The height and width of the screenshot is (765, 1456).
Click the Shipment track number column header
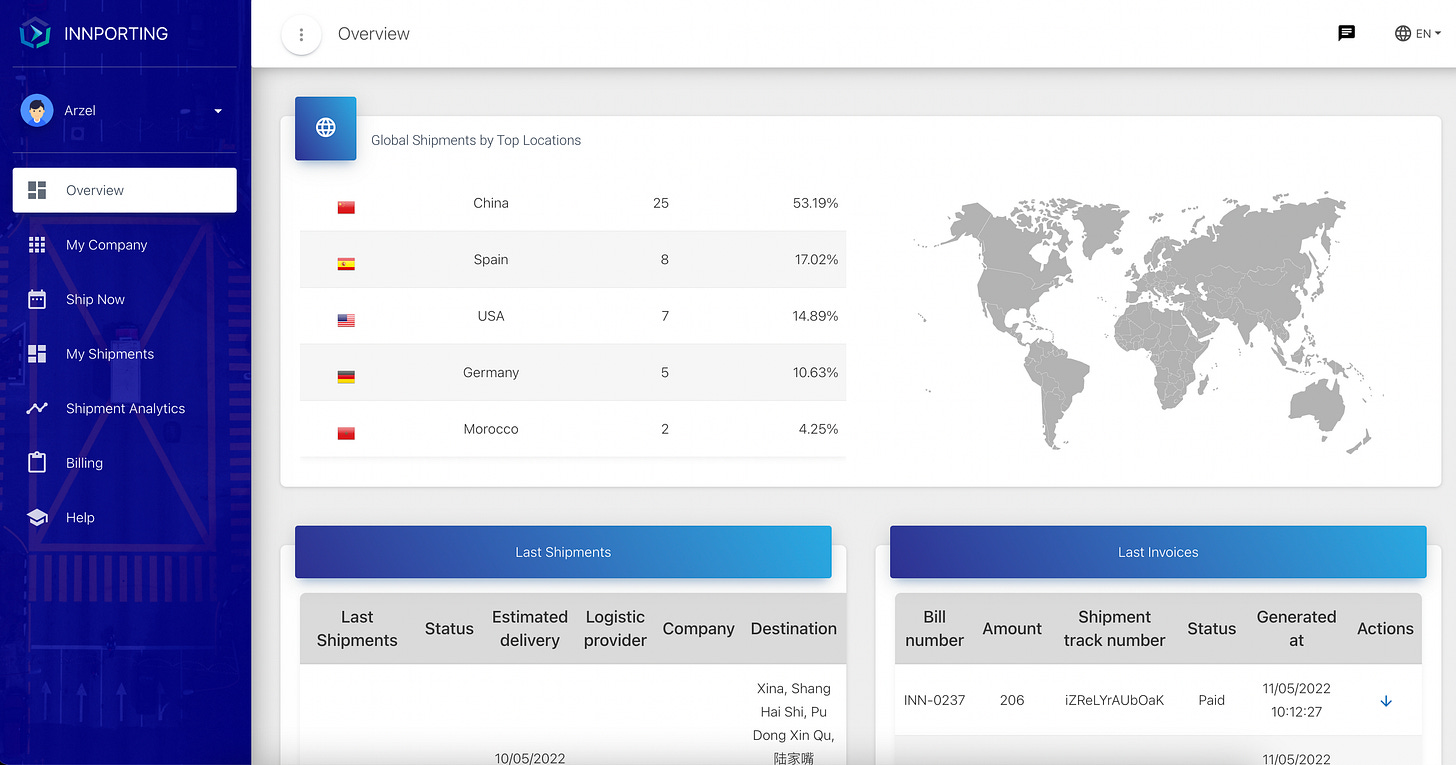[1114, 628]
